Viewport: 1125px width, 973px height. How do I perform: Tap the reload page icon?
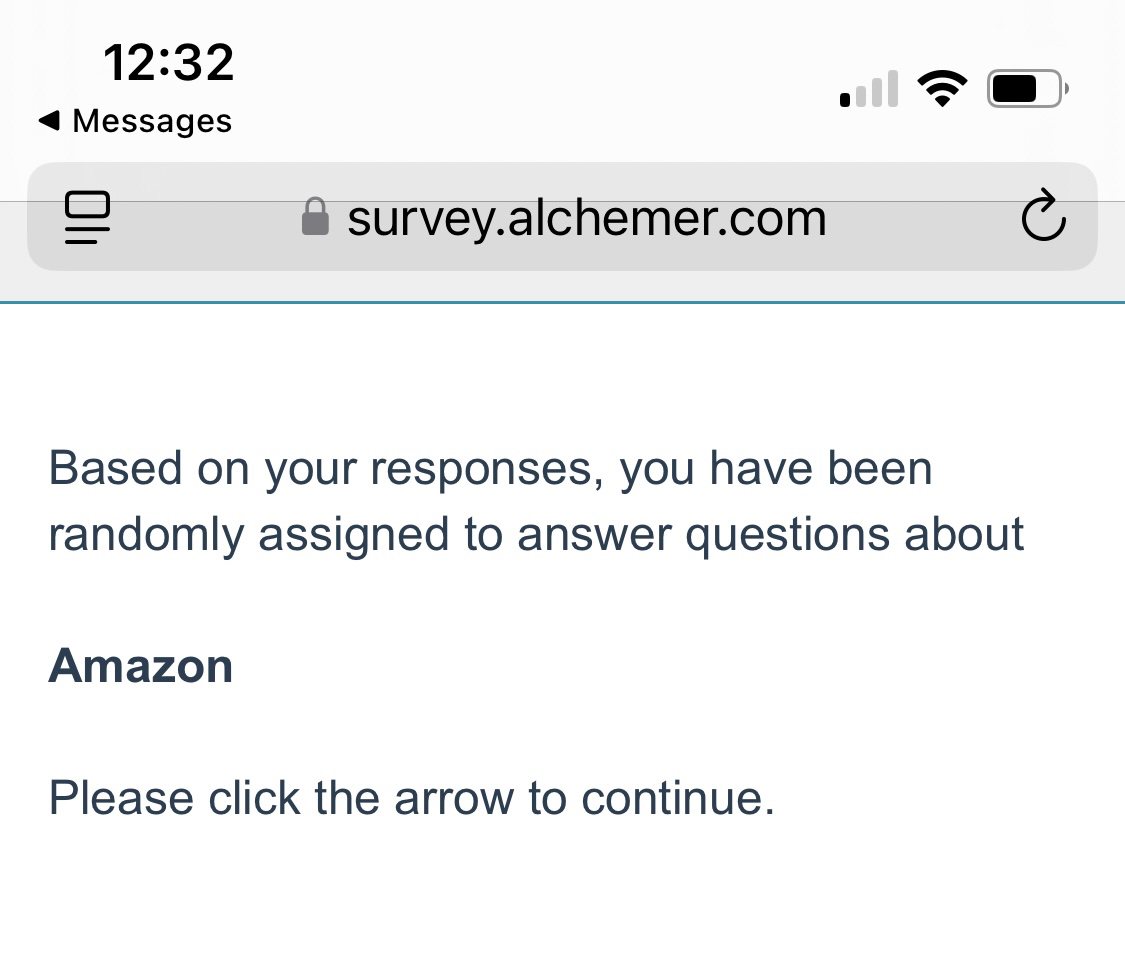click(x=1043, y=216)
